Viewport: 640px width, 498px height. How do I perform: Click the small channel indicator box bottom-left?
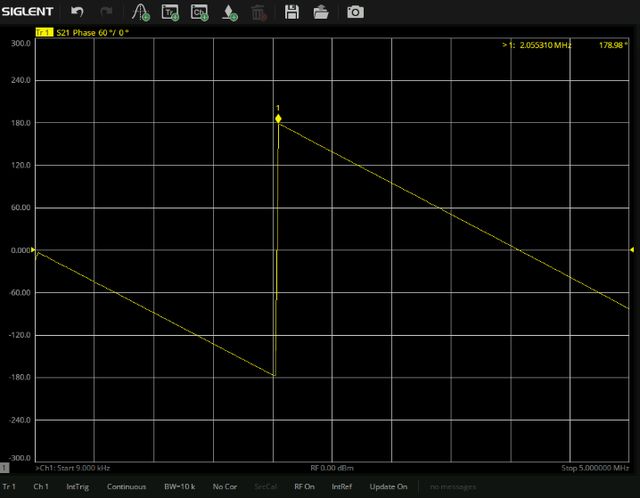[4, 468]
